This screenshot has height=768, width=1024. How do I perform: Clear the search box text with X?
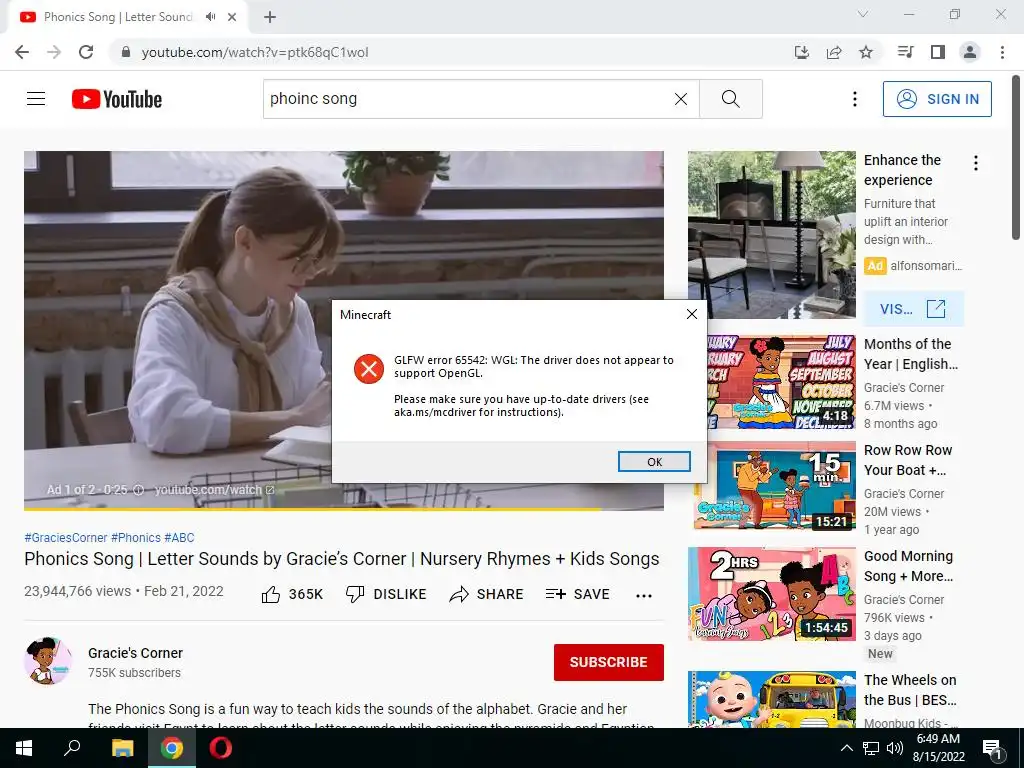point(680,99)
